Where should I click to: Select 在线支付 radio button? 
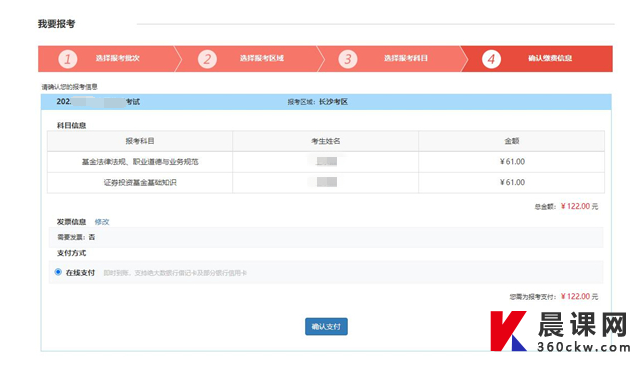pyautogui.click(x=58, y=272)
